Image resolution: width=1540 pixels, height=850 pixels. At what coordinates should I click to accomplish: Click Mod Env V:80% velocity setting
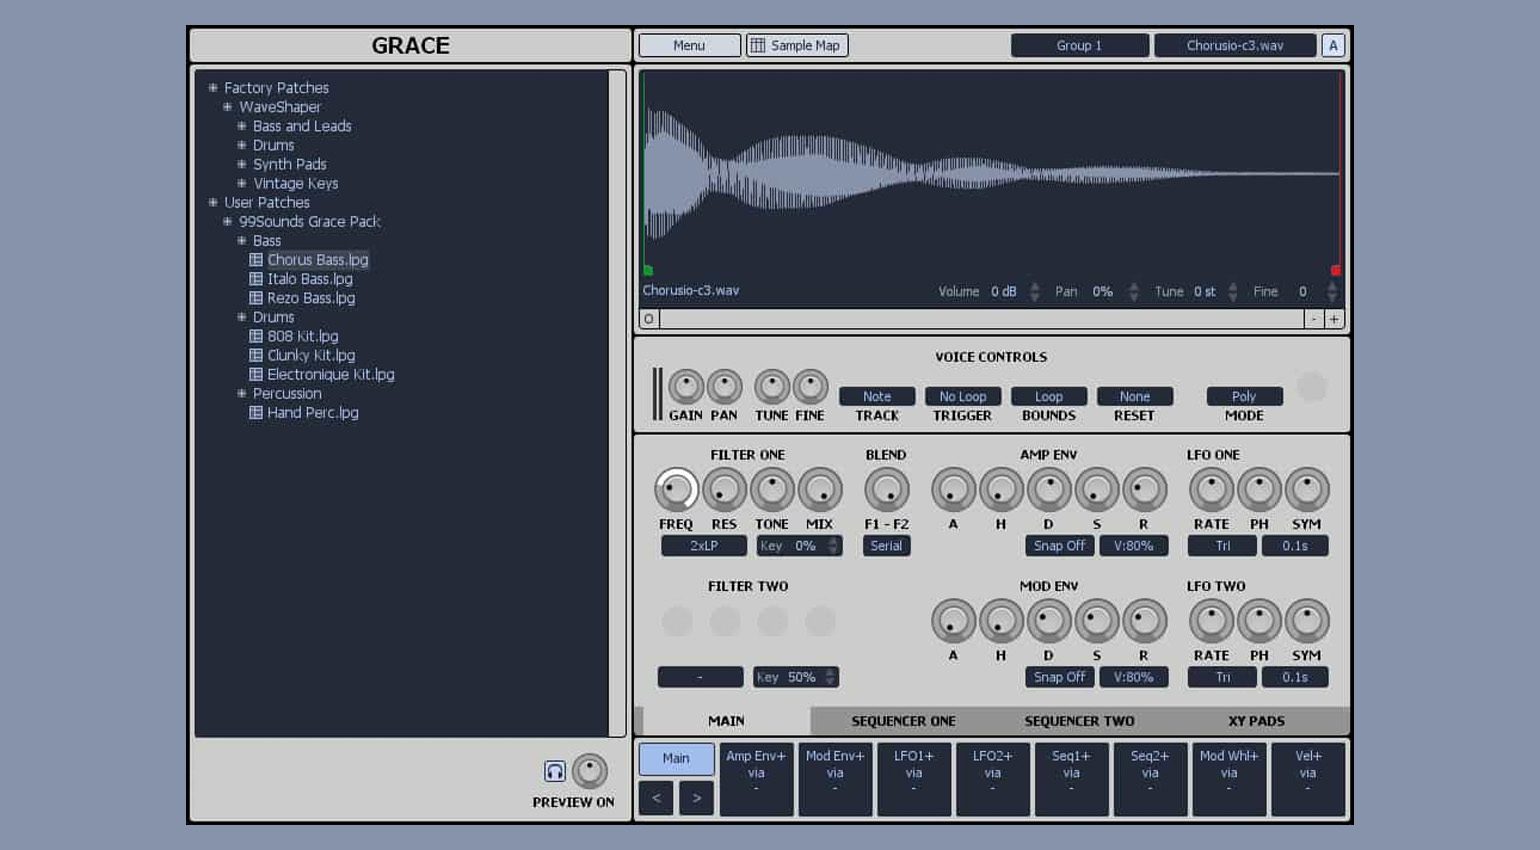tap(1134, 677)
